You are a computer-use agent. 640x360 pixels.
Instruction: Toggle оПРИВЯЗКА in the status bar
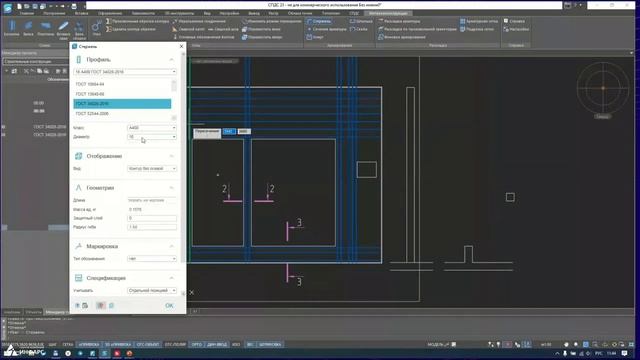tap(89, 344)
